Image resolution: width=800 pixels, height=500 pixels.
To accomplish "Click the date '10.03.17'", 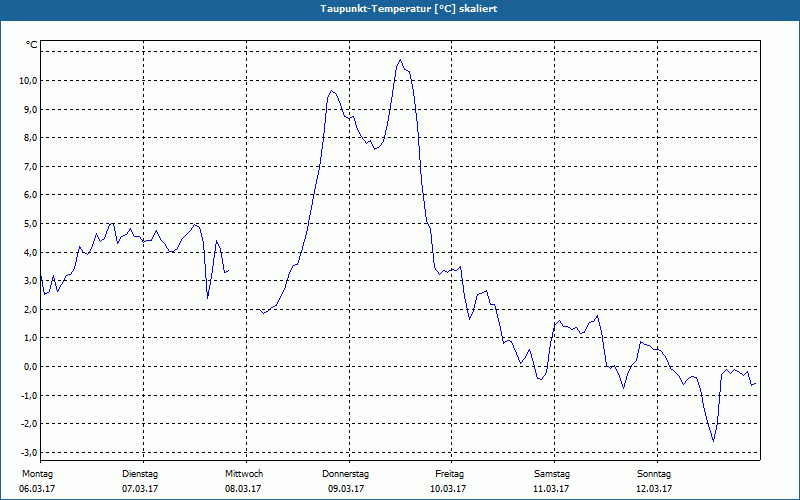I will pos(448,489).
